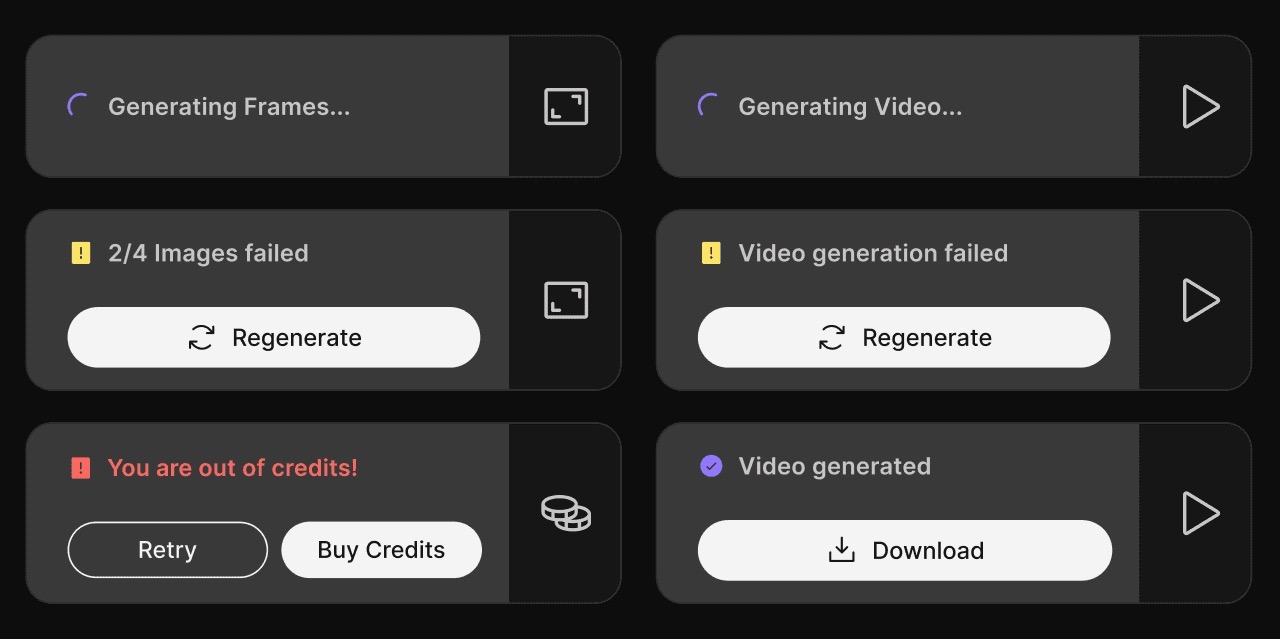1280x639 pixels.
Task: Click Regenerate under 2/4 Images failed
Action: (274, 337)
